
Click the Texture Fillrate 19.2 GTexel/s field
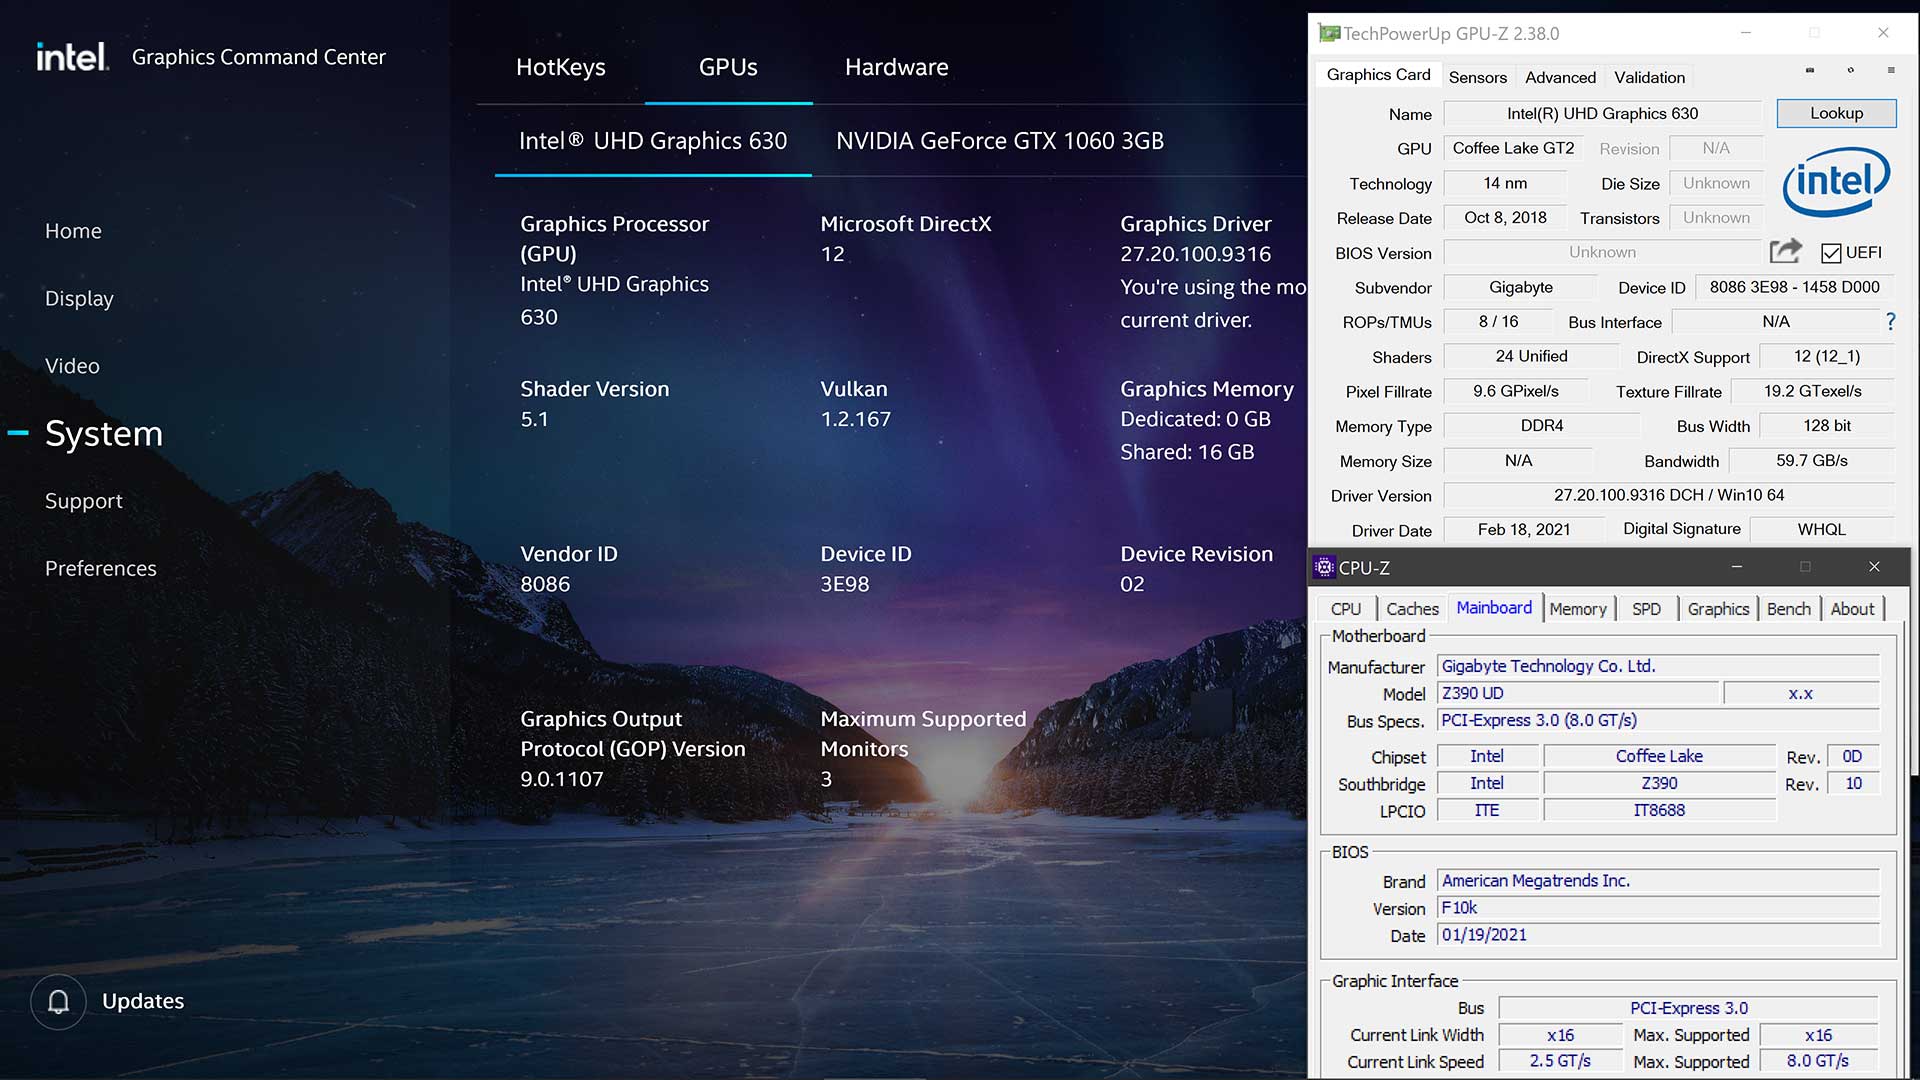(1812, 391)
